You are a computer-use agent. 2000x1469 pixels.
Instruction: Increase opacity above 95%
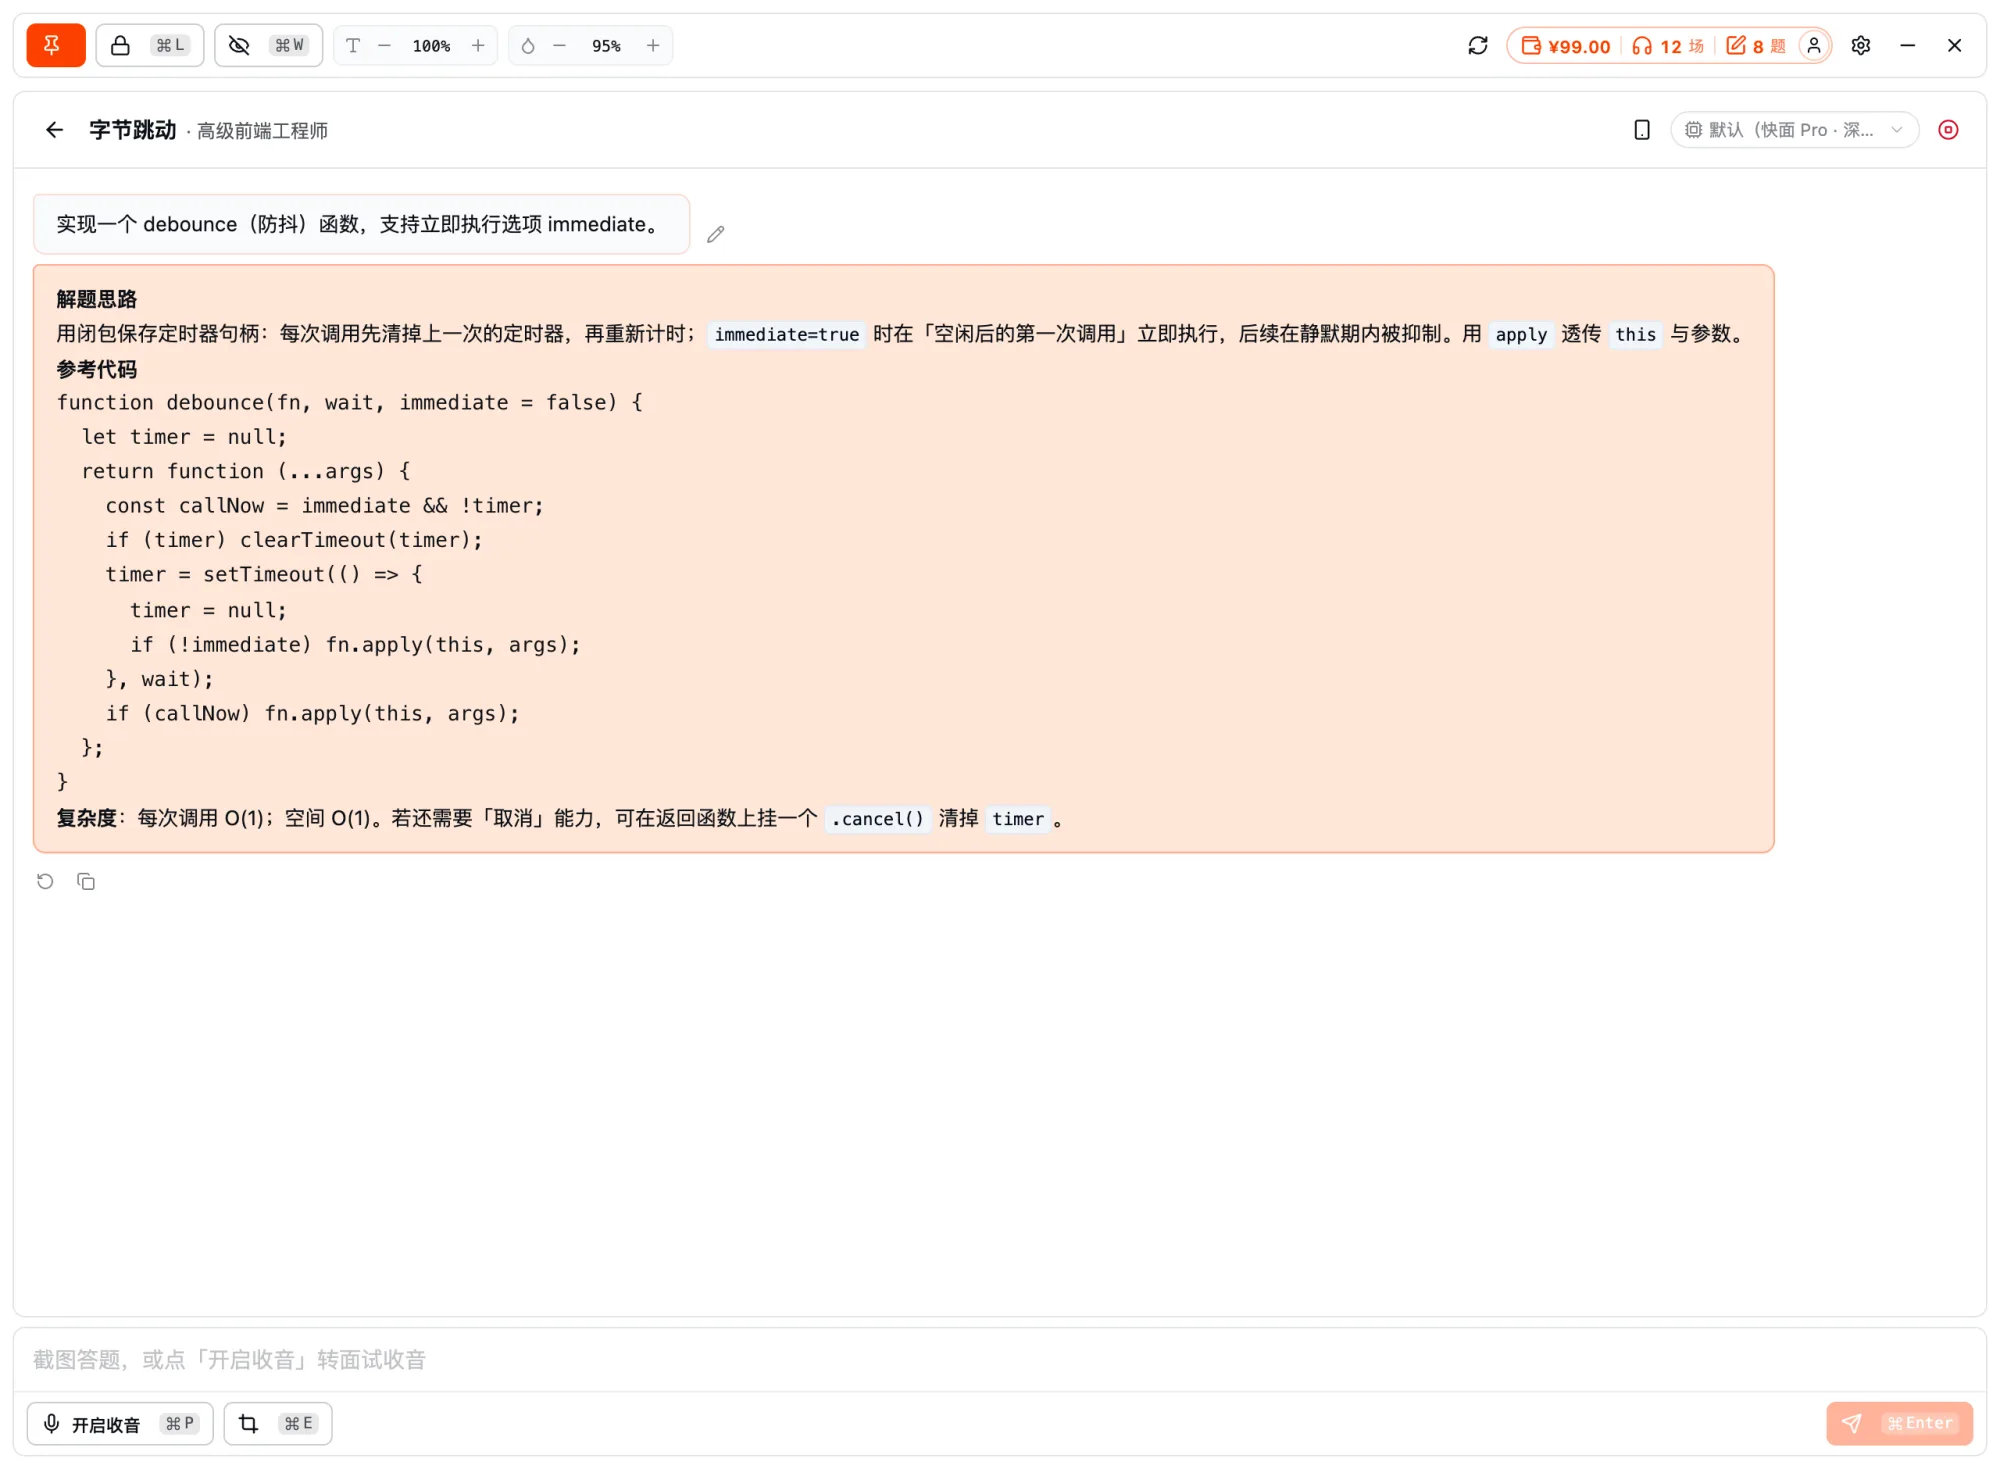[x=653, y=45]
